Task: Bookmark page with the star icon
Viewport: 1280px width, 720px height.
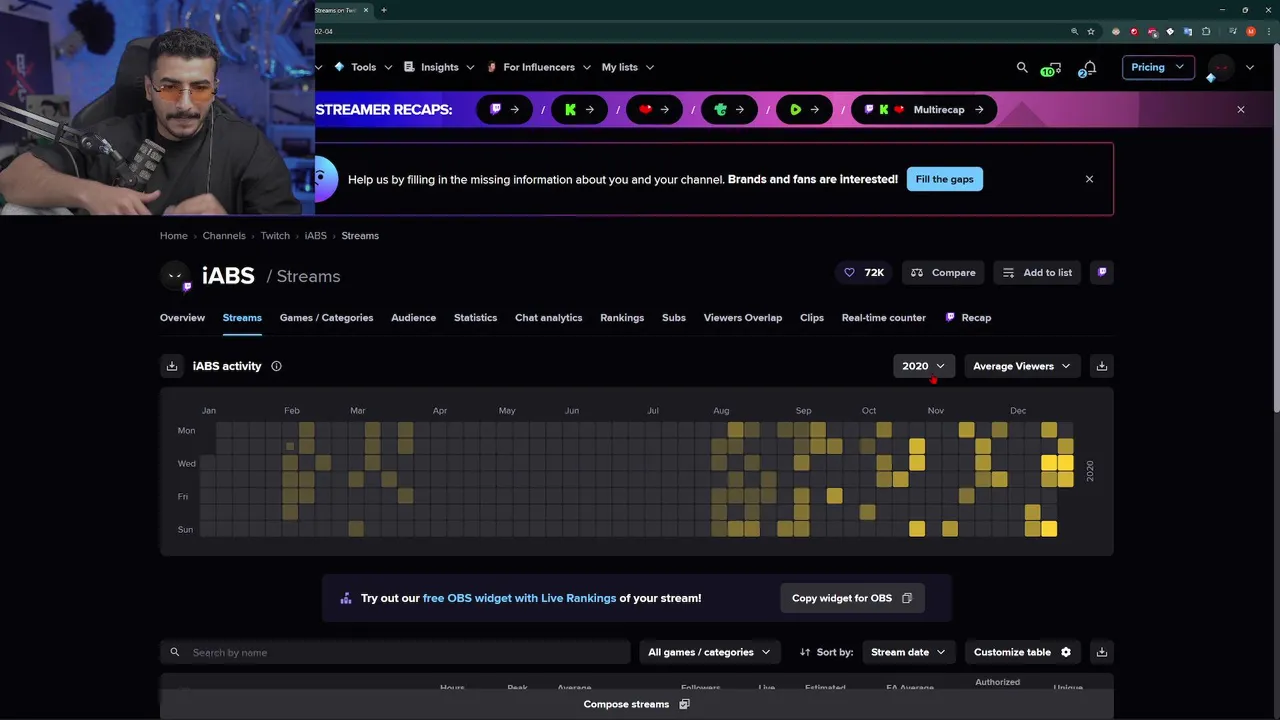Action: (1091, 31)
